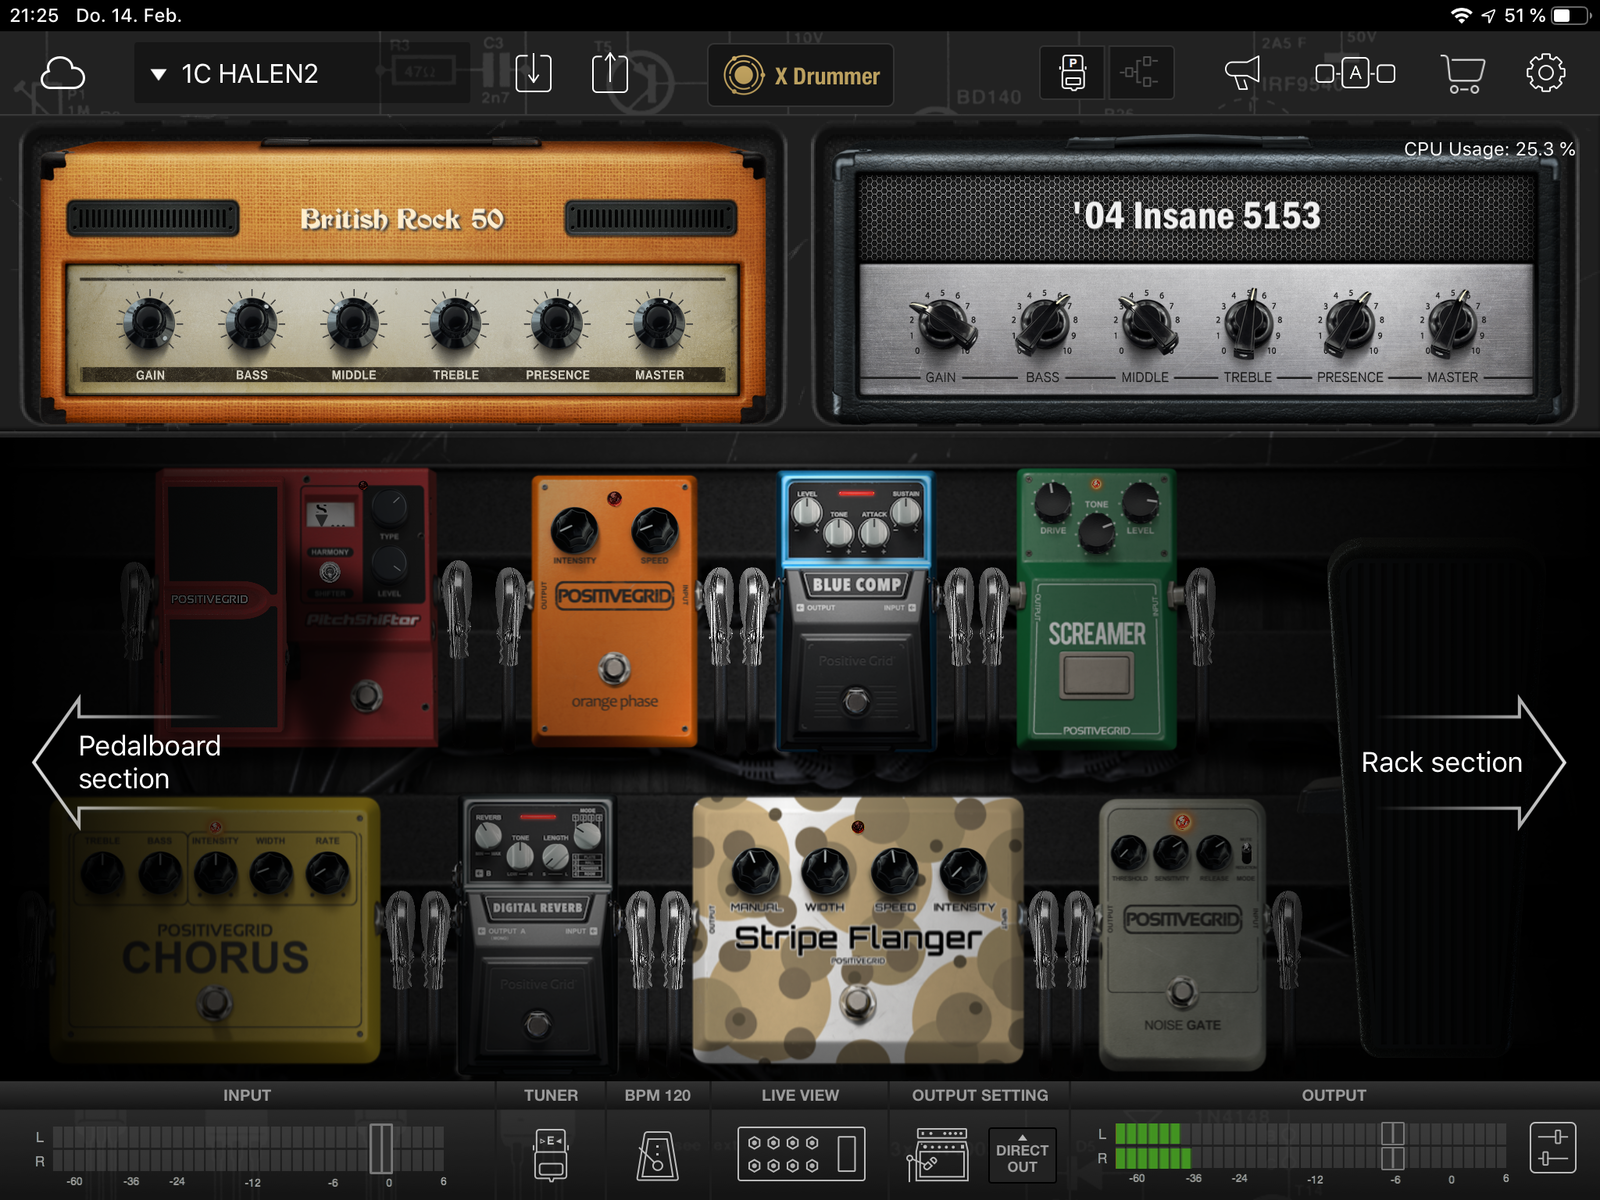
Task: Open the BPM metronome icon
Action: (657, 1155)
